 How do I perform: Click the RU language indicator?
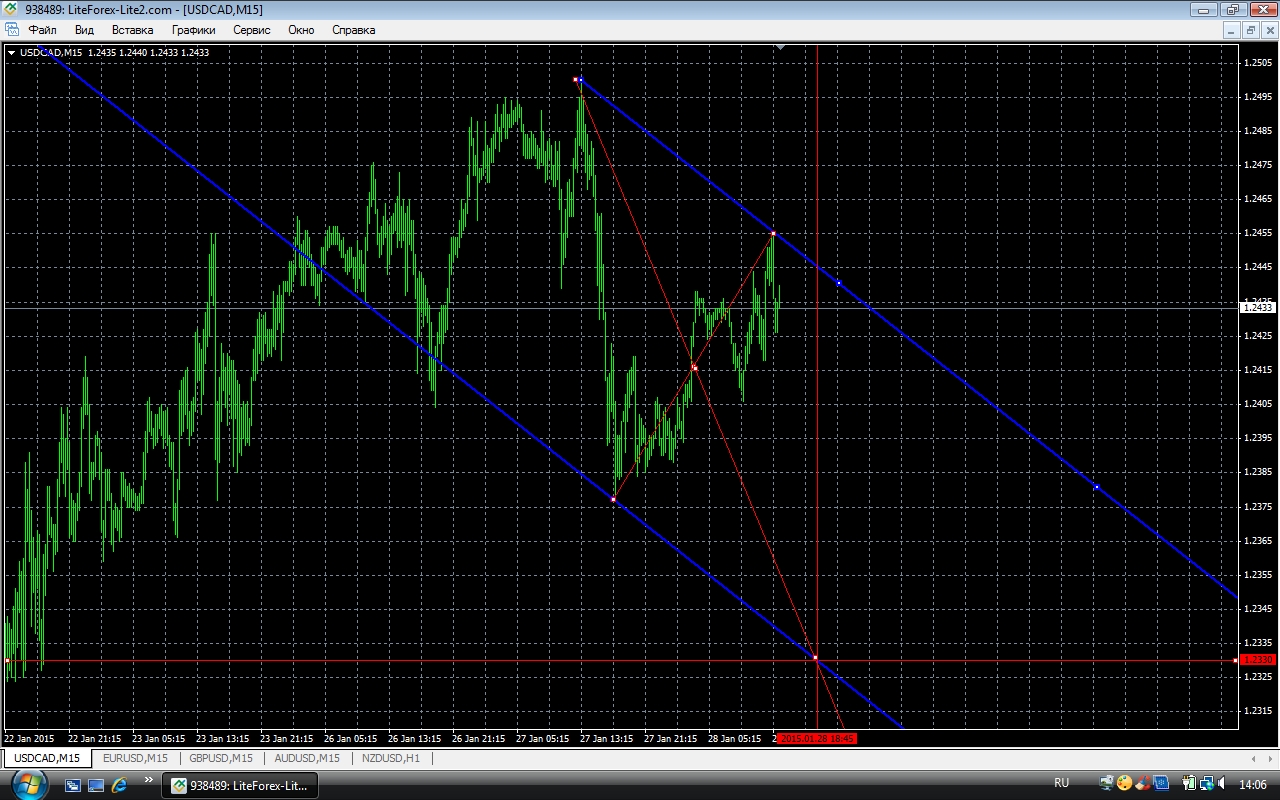point(1061,783)
